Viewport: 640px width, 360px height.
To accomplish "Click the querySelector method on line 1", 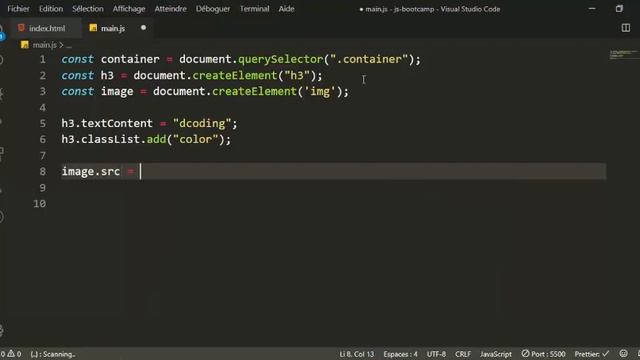I will coord(280,59).
